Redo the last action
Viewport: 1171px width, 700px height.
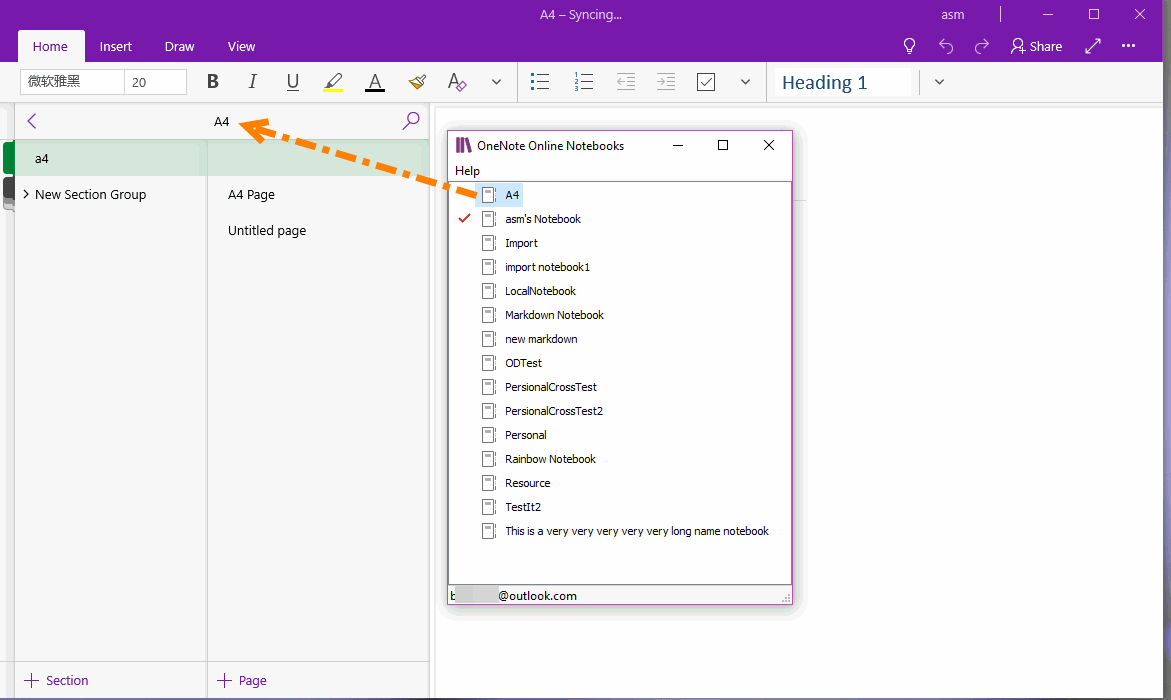pos(982,46)
